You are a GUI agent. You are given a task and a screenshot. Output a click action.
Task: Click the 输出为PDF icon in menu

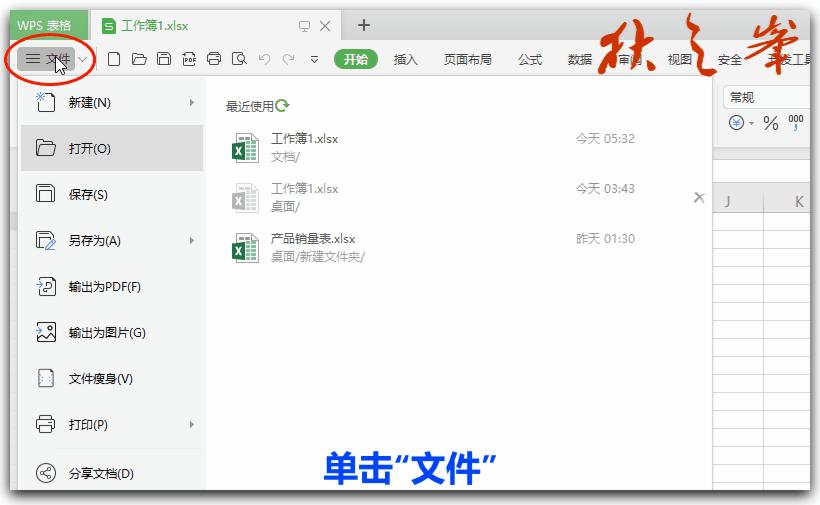click(46, 286)
